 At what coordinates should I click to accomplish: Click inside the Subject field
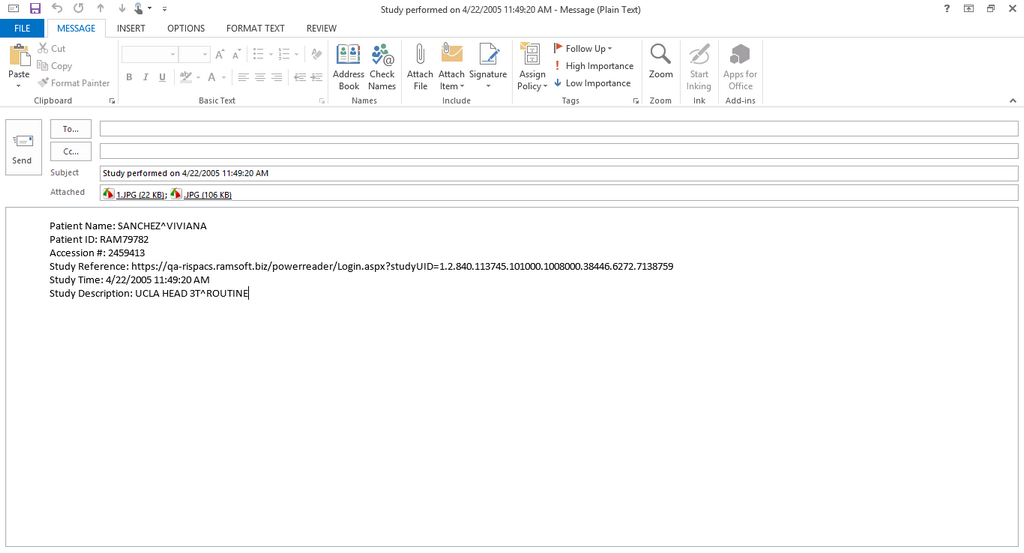[x=558, y=173]
